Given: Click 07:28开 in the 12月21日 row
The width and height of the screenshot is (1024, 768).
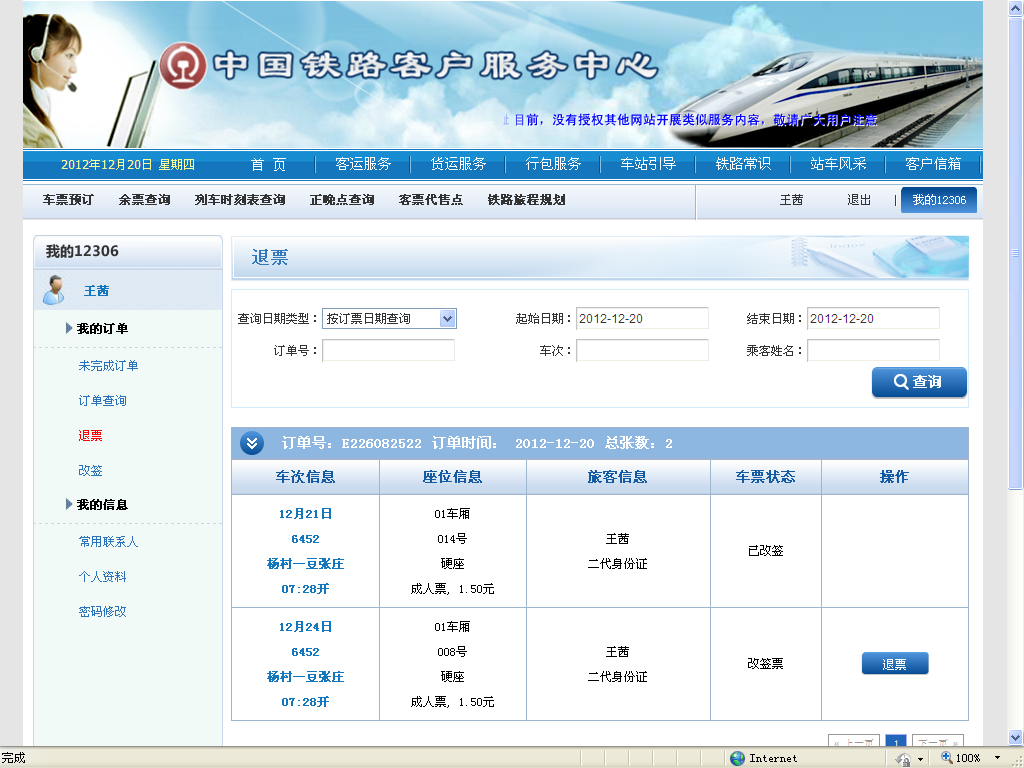Looking at the screenshot, I should click(x=305, y=589).
